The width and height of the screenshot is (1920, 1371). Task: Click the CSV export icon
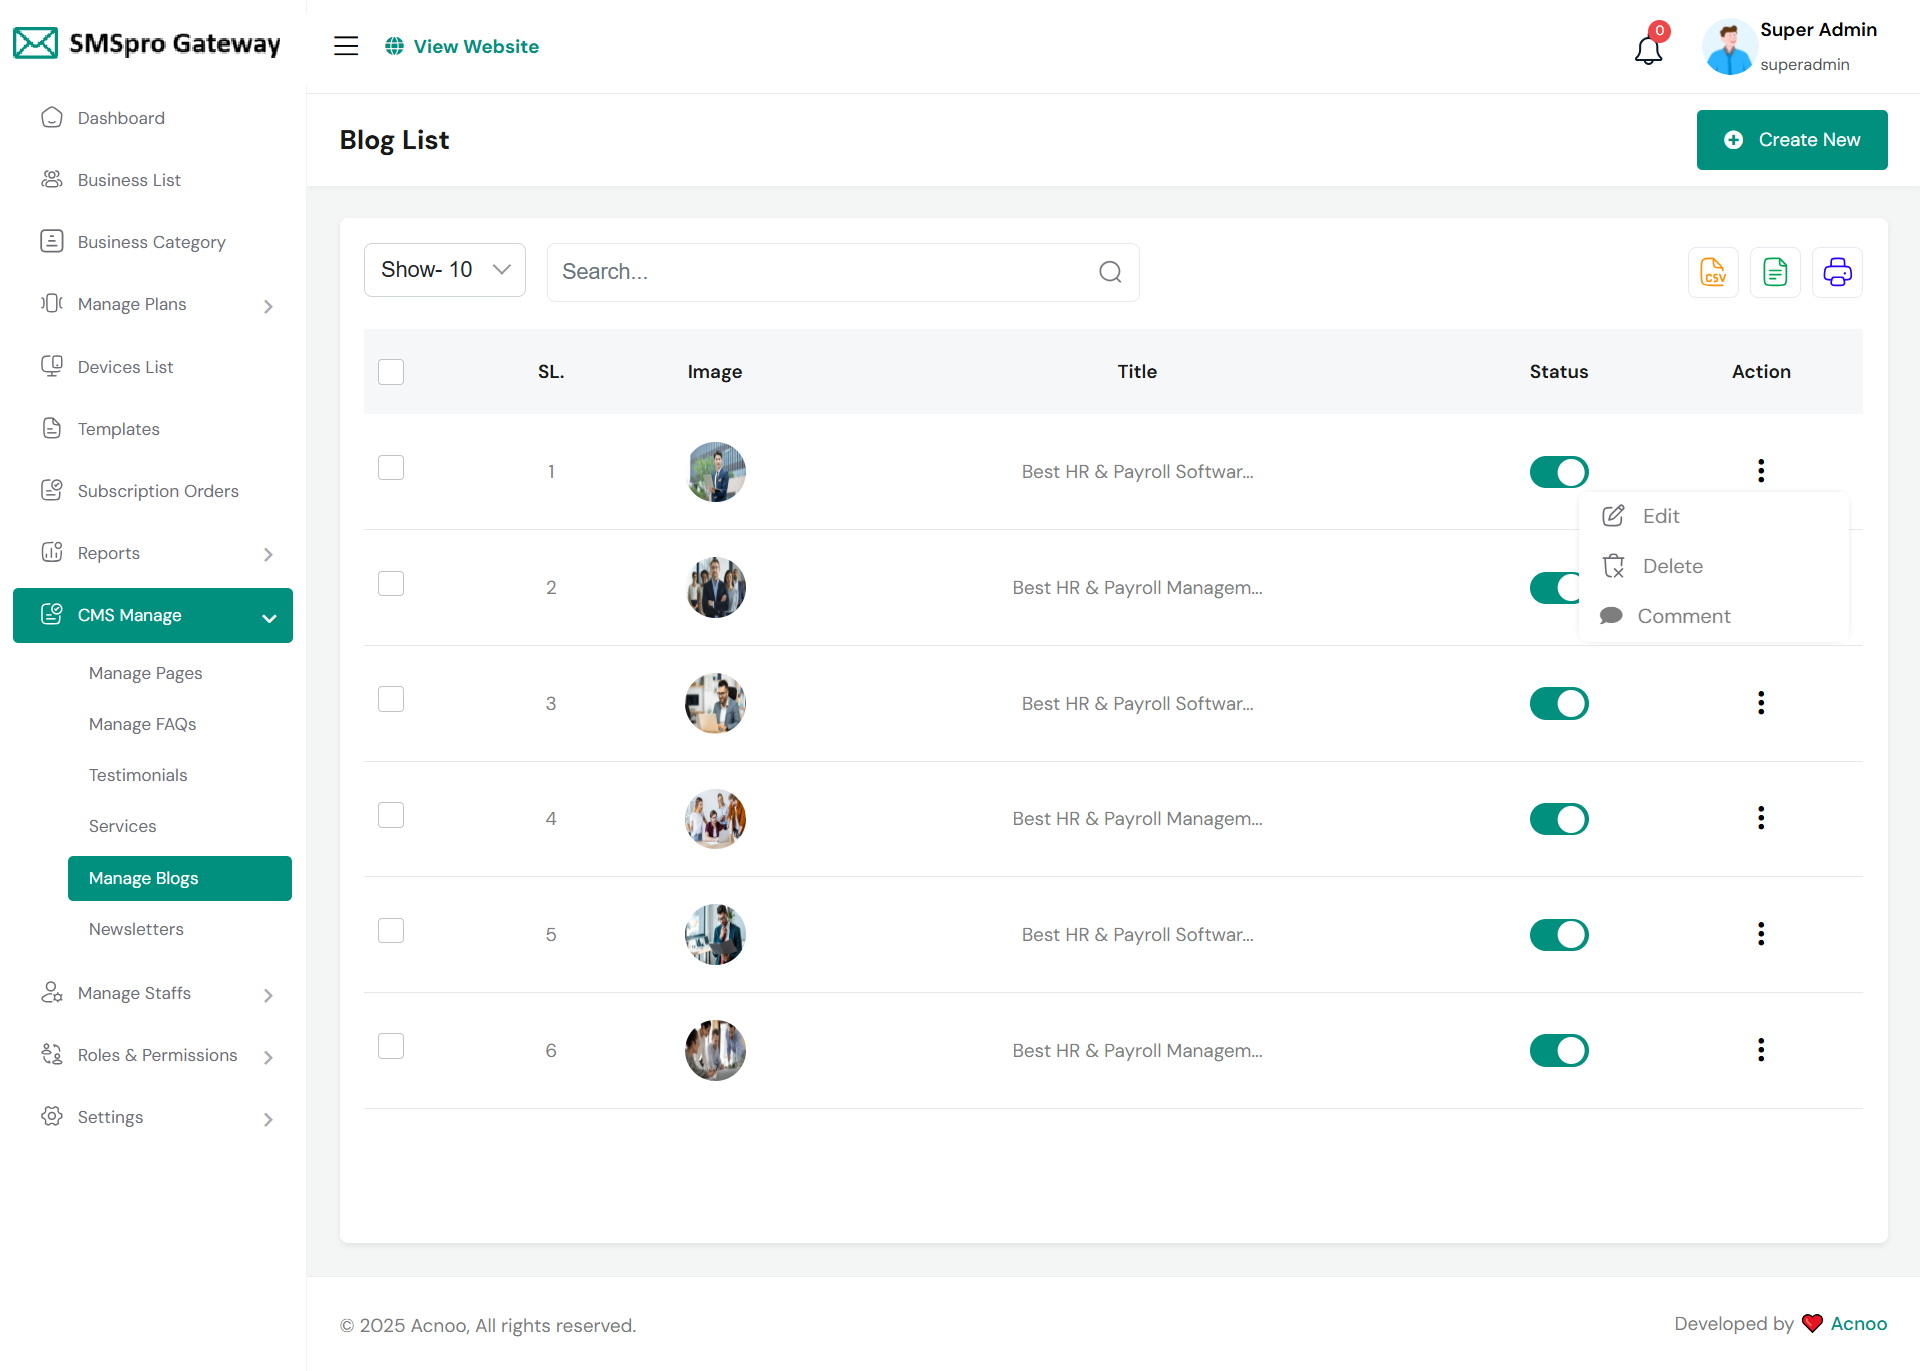click(x=1713, y=272)
